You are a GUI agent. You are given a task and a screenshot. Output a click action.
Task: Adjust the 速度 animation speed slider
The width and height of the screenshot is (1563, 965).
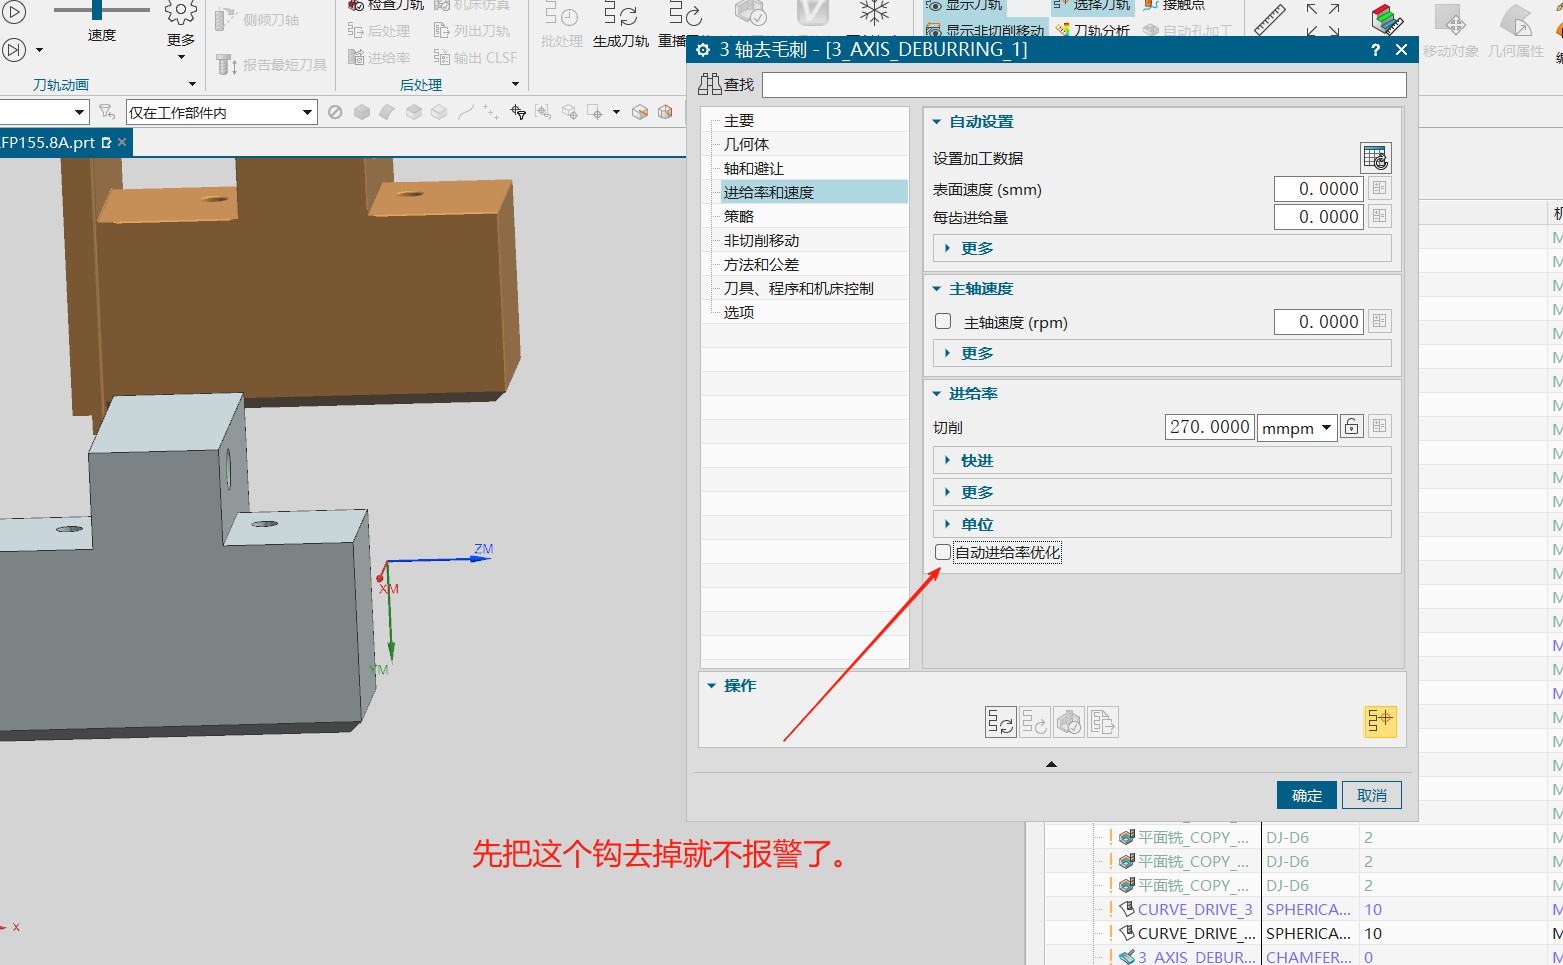pos(97,10)
